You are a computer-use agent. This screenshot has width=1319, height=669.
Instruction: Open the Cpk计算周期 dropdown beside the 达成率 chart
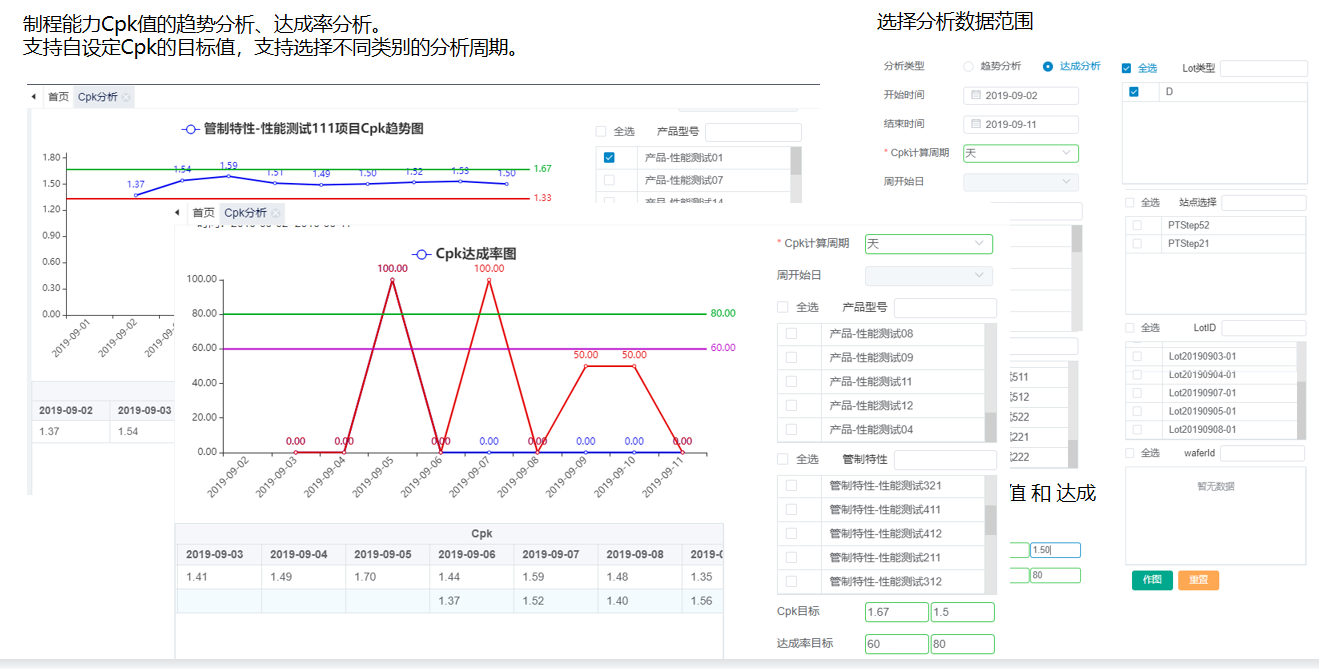click(x=928, y=244)
